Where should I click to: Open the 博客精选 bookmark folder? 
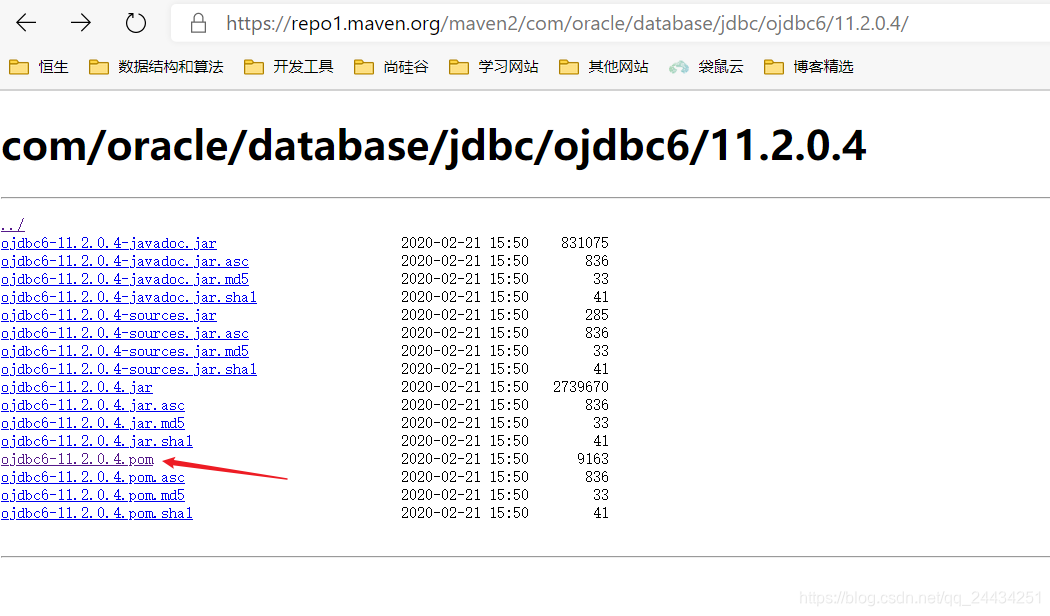click(x=808, y=67)
